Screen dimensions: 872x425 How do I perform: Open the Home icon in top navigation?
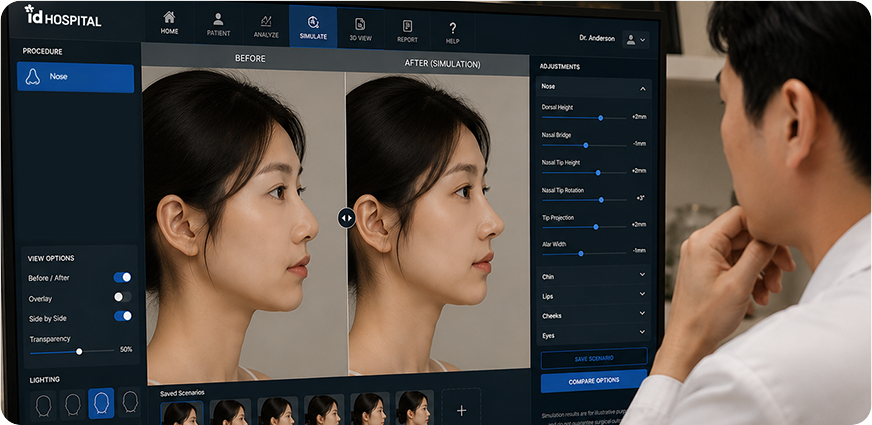click(x=170, y=18)
